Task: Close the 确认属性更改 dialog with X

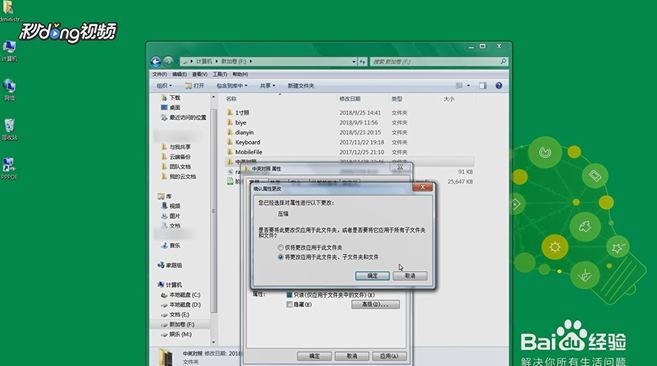Action: pos(423,187)
